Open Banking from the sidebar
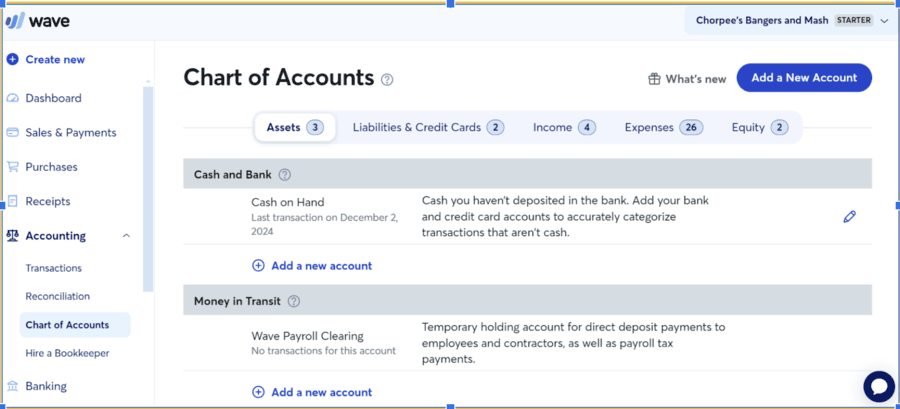The height and width of the screenshot is (409, 900). click(x=46, y=386)
